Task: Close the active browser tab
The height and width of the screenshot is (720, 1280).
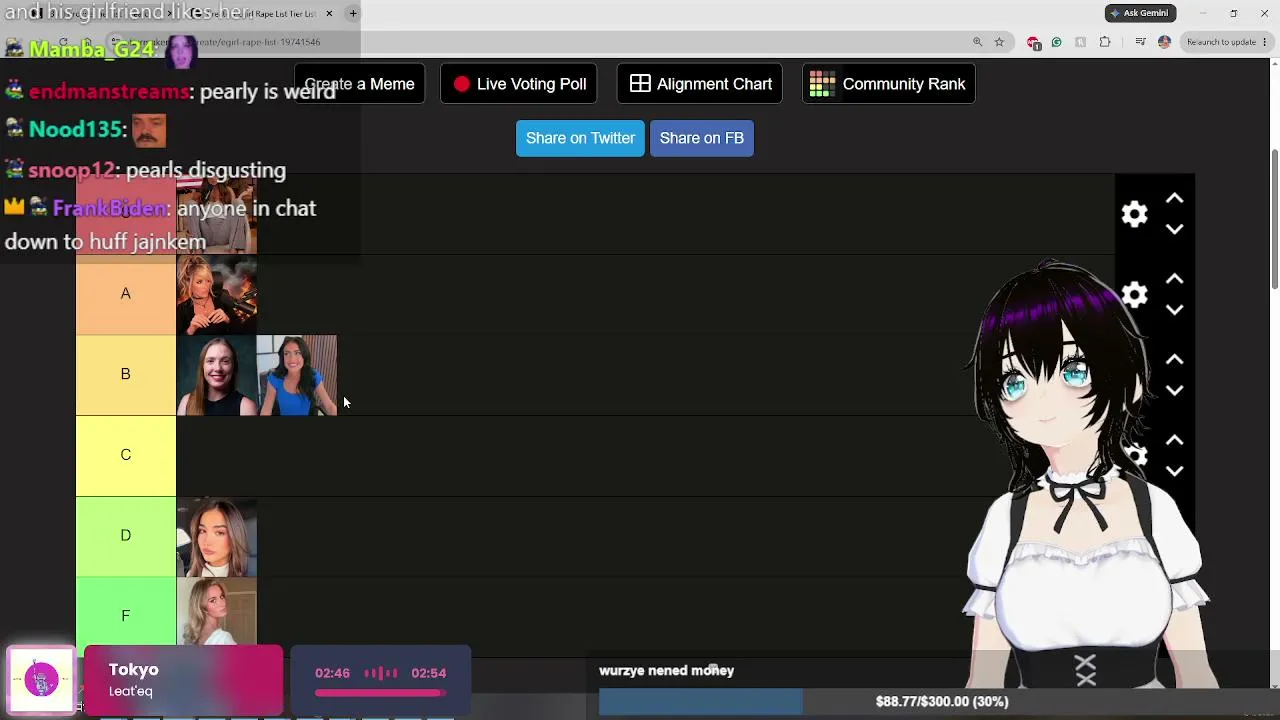Action: tap(329, 13)
